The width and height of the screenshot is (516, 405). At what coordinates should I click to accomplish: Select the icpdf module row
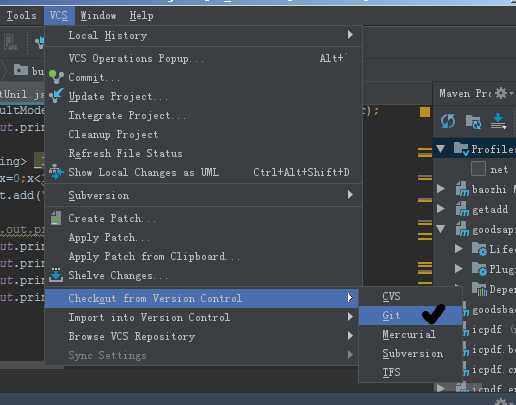pos(490,329)
